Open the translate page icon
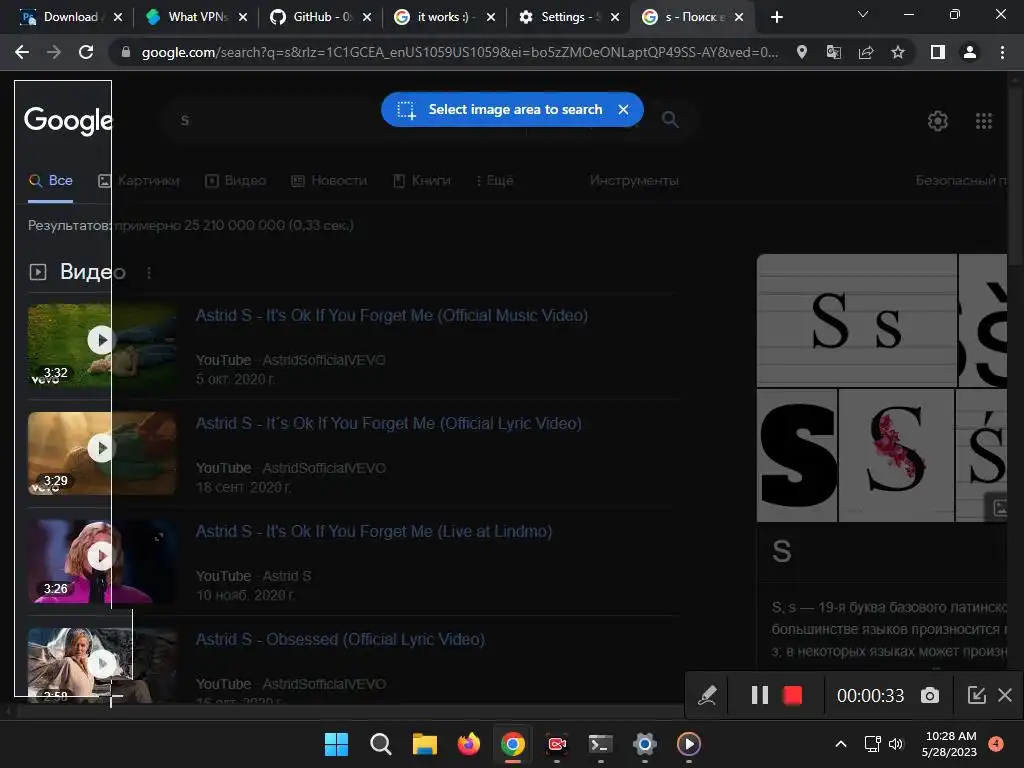This screenshot has width=1024, height=768. (834, 52)
